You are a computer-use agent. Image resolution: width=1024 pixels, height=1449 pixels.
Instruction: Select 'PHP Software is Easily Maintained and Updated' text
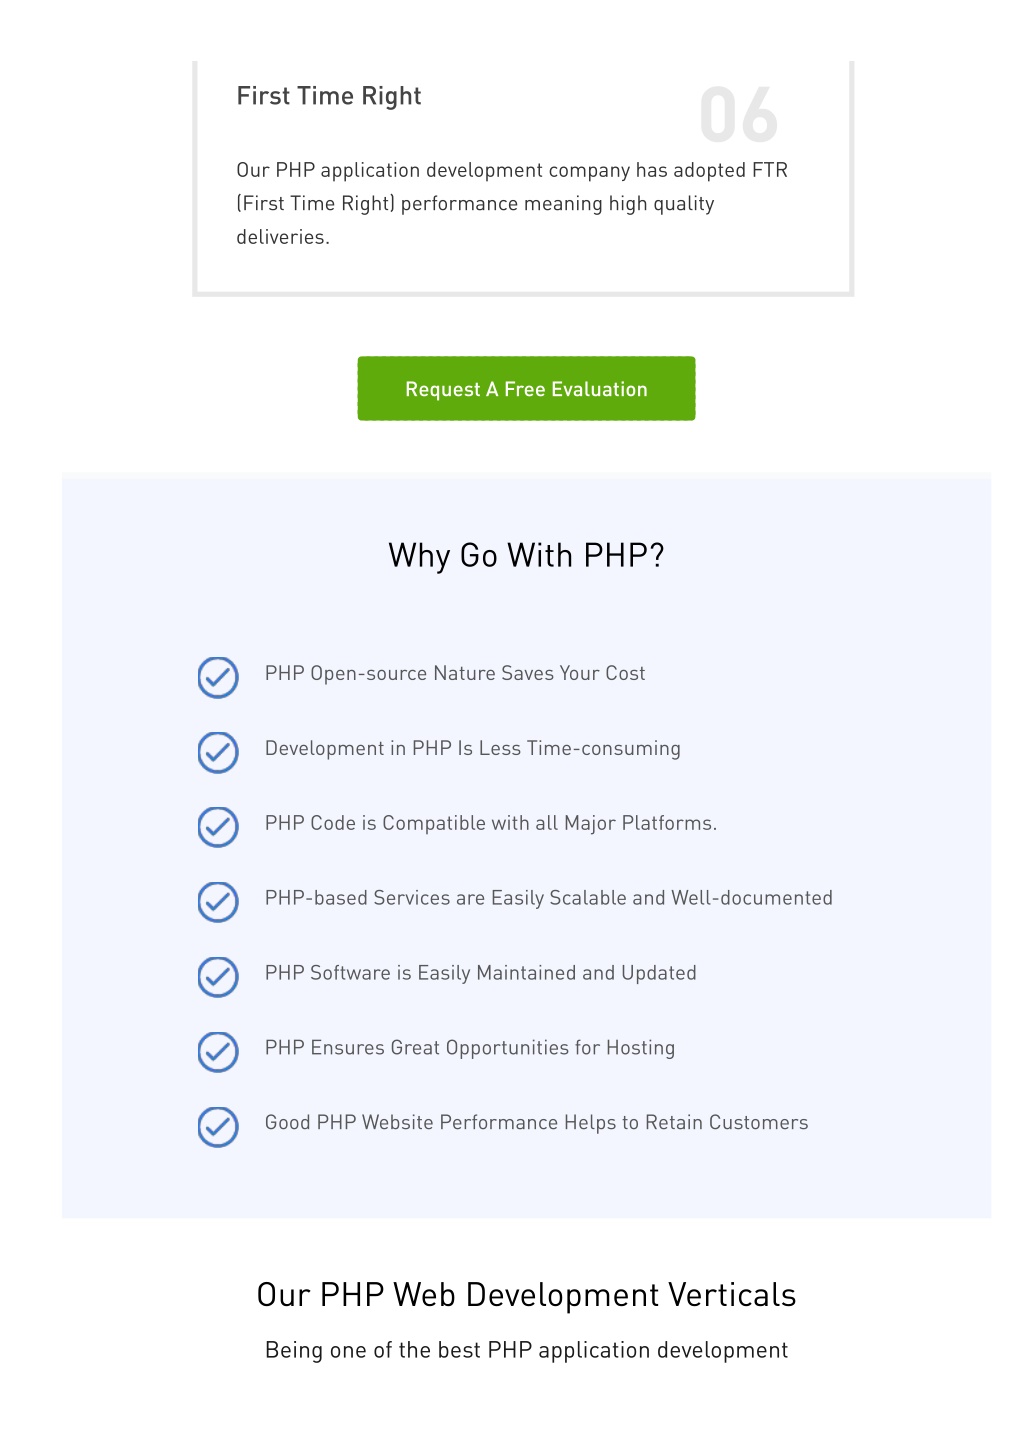pyautogui.click(x=481, y=973)
